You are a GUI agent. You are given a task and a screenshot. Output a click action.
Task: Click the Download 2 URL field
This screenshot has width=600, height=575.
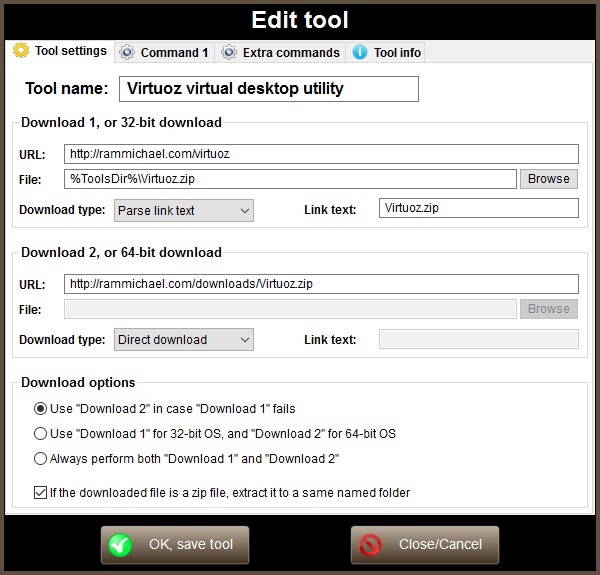coord(321,284)
